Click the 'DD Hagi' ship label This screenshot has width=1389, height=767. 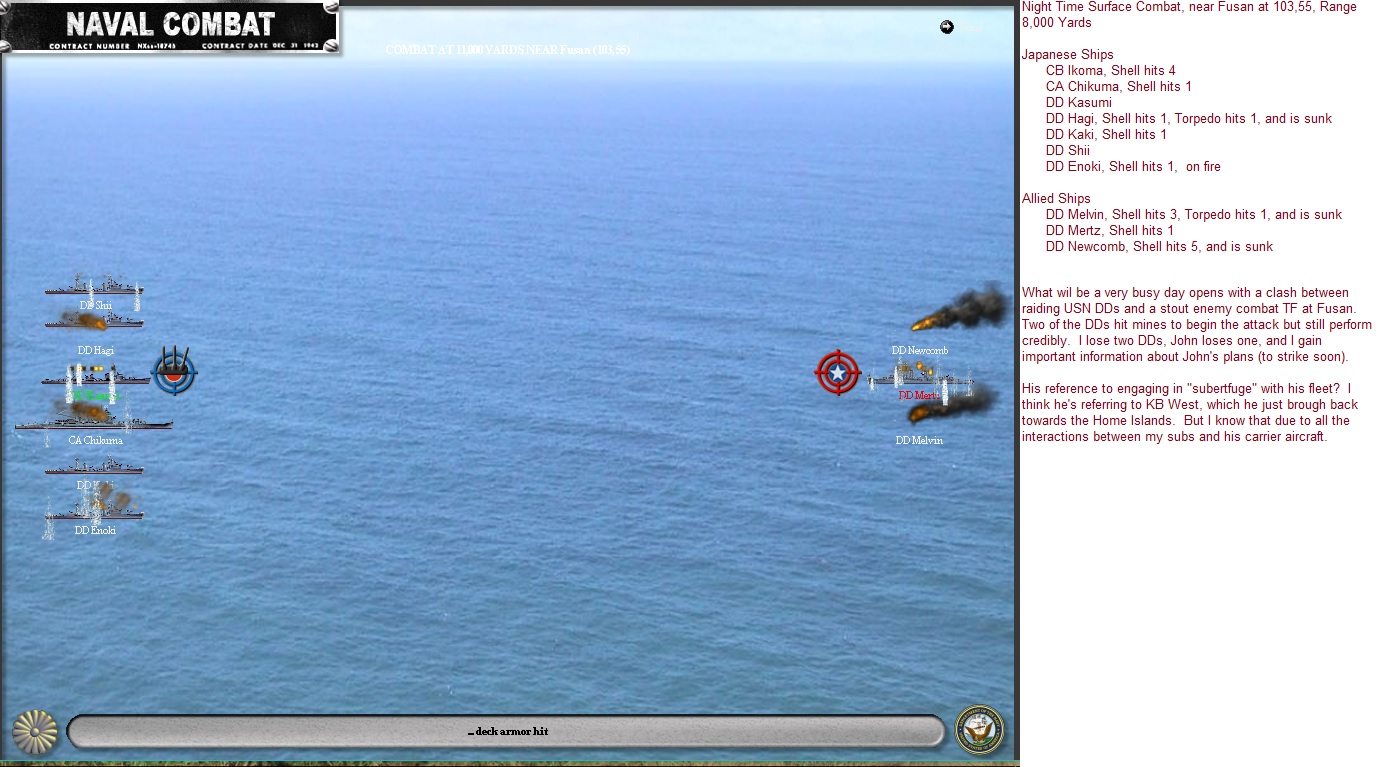pos(96,350)
